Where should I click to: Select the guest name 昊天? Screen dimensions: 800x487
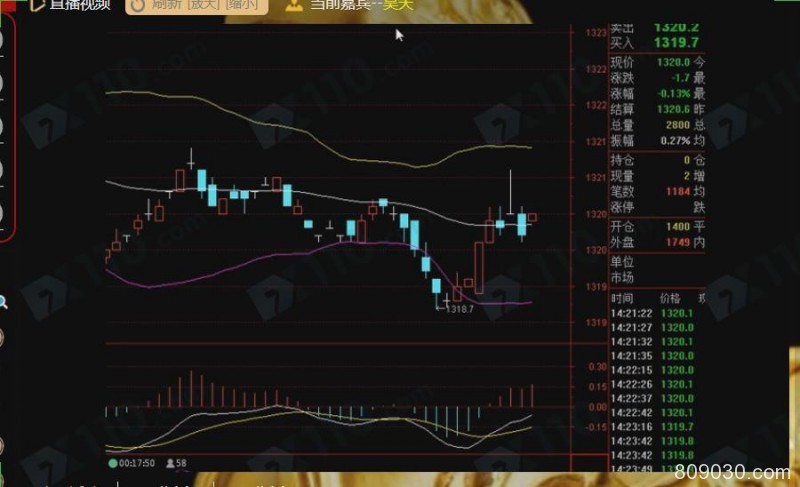[398, 5]
